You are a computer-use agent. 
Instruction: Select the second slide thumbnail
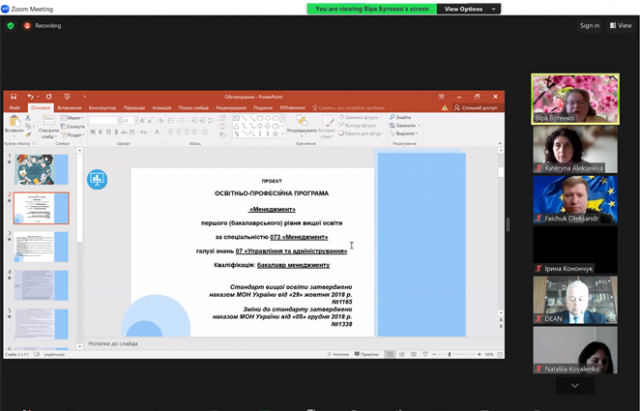pos(41,208)
